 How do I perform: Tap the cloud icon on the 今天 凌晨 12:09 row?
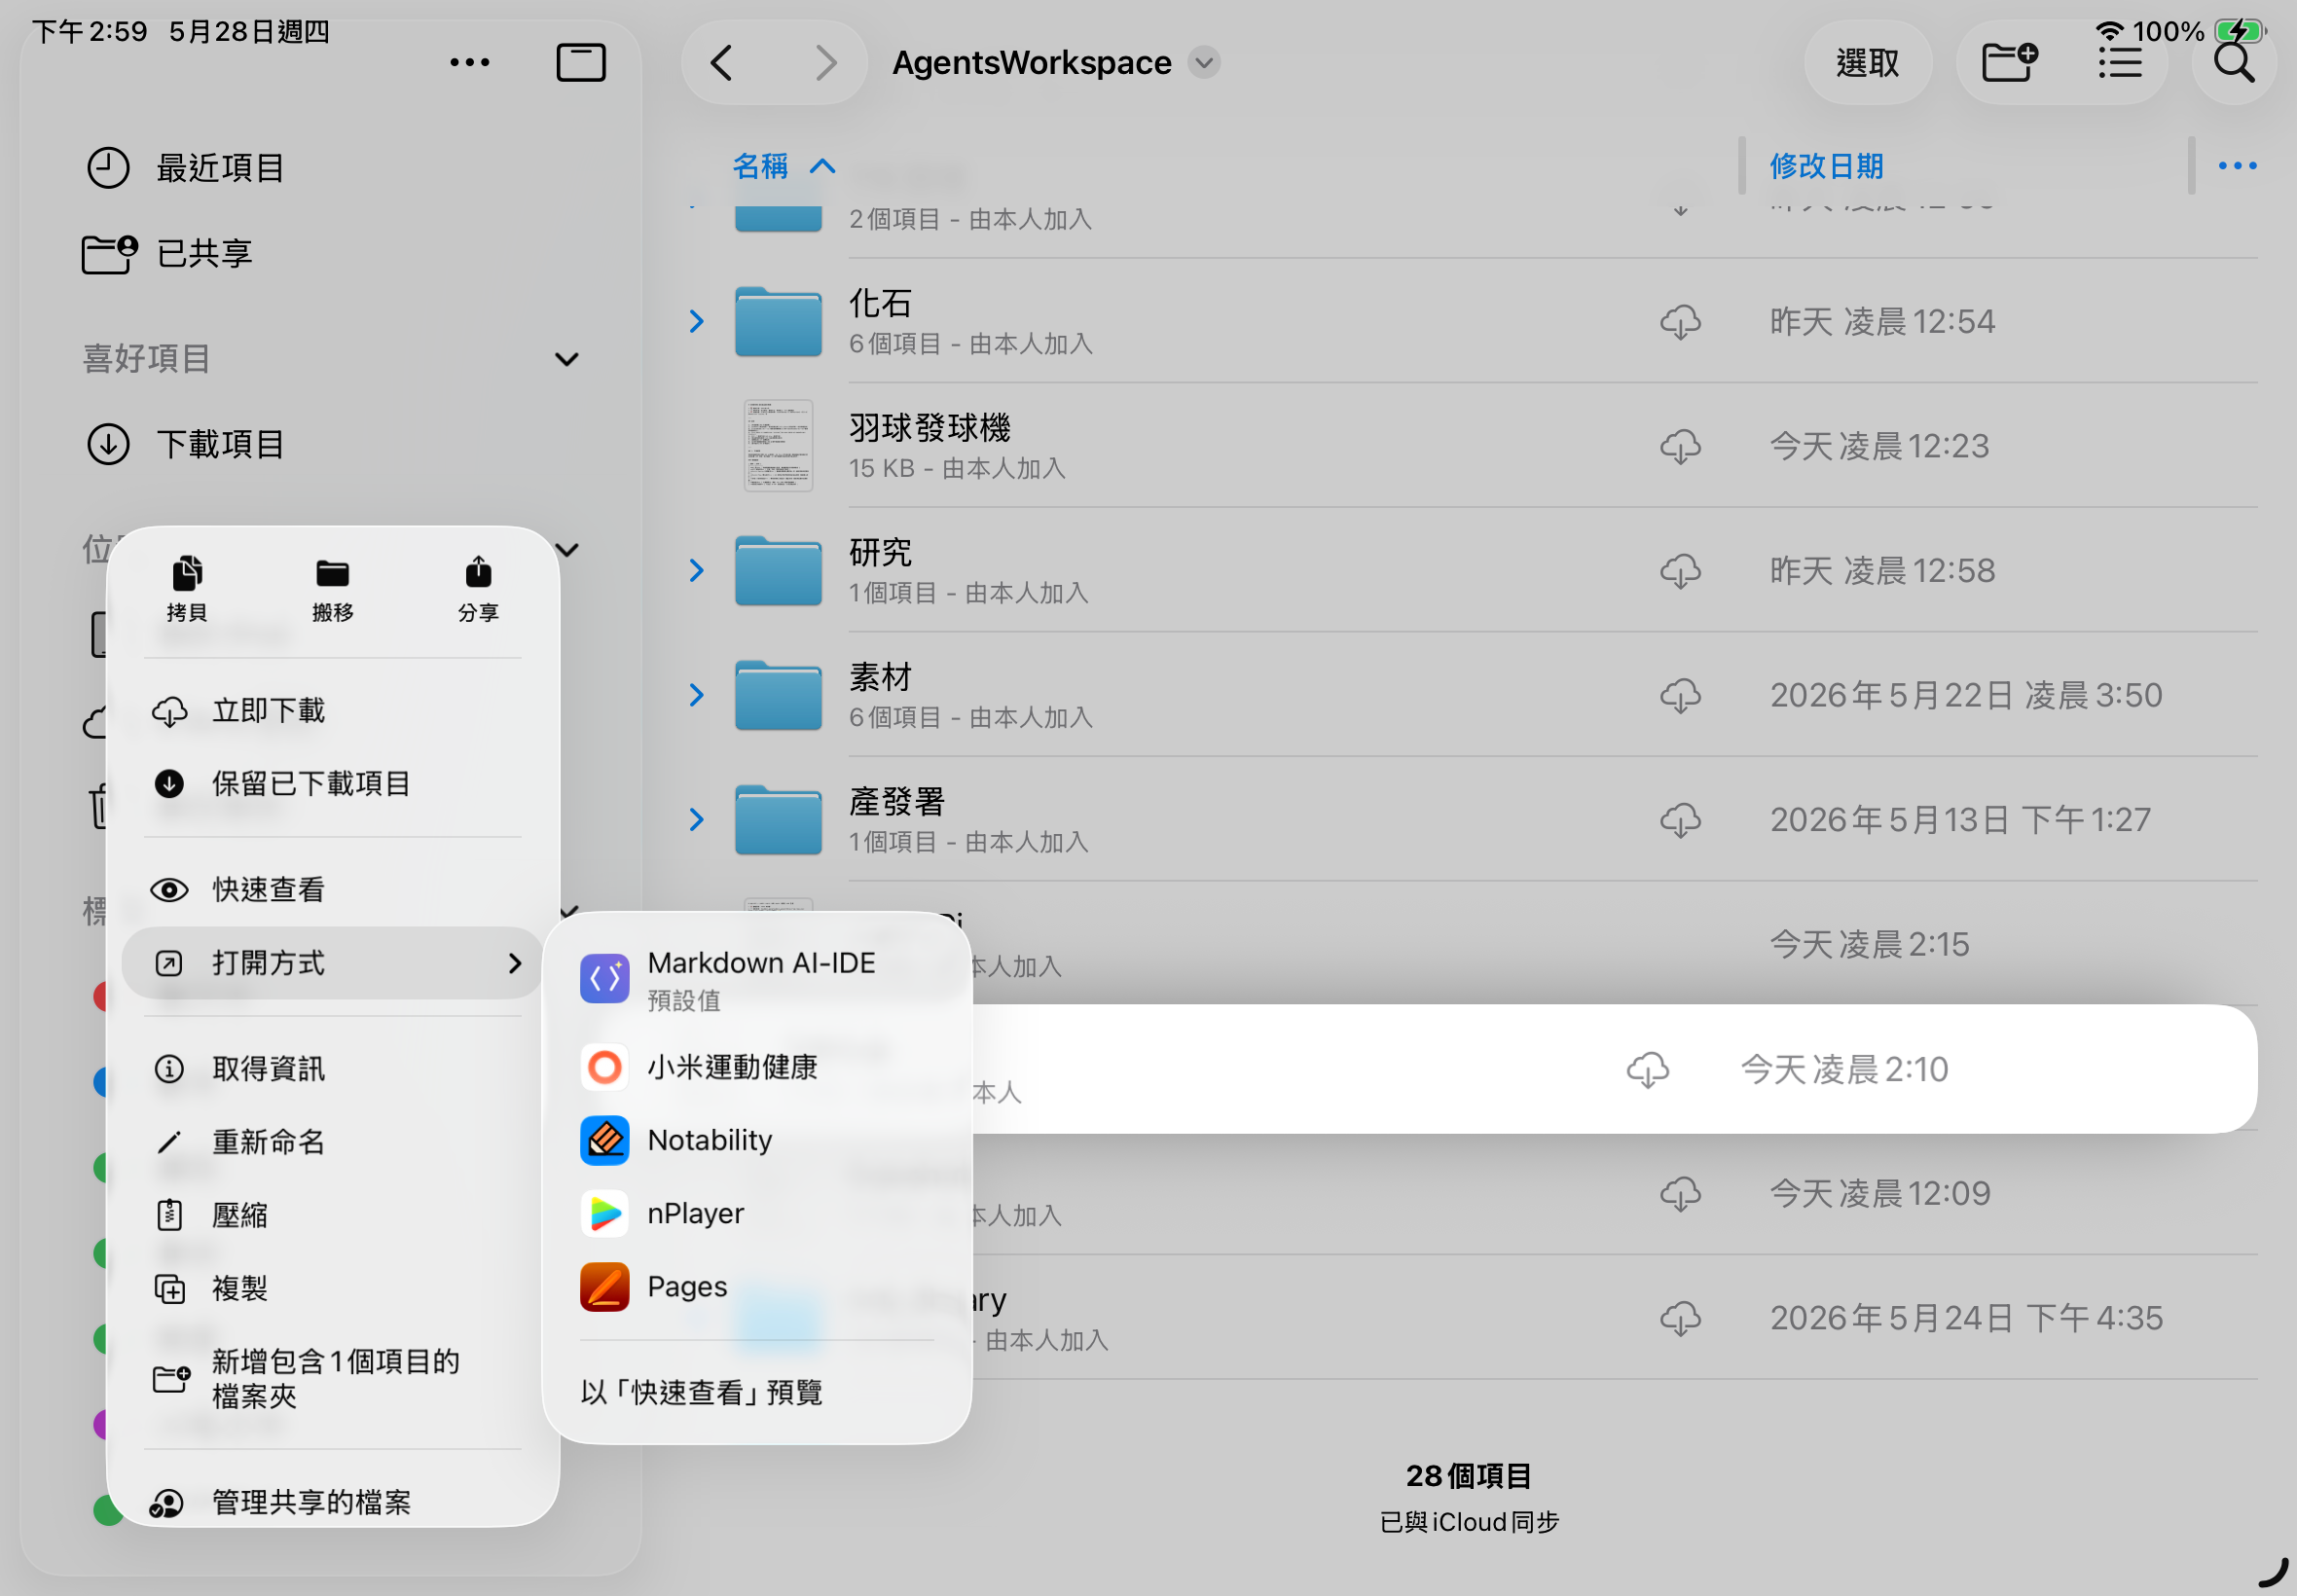(1680, 1194)
